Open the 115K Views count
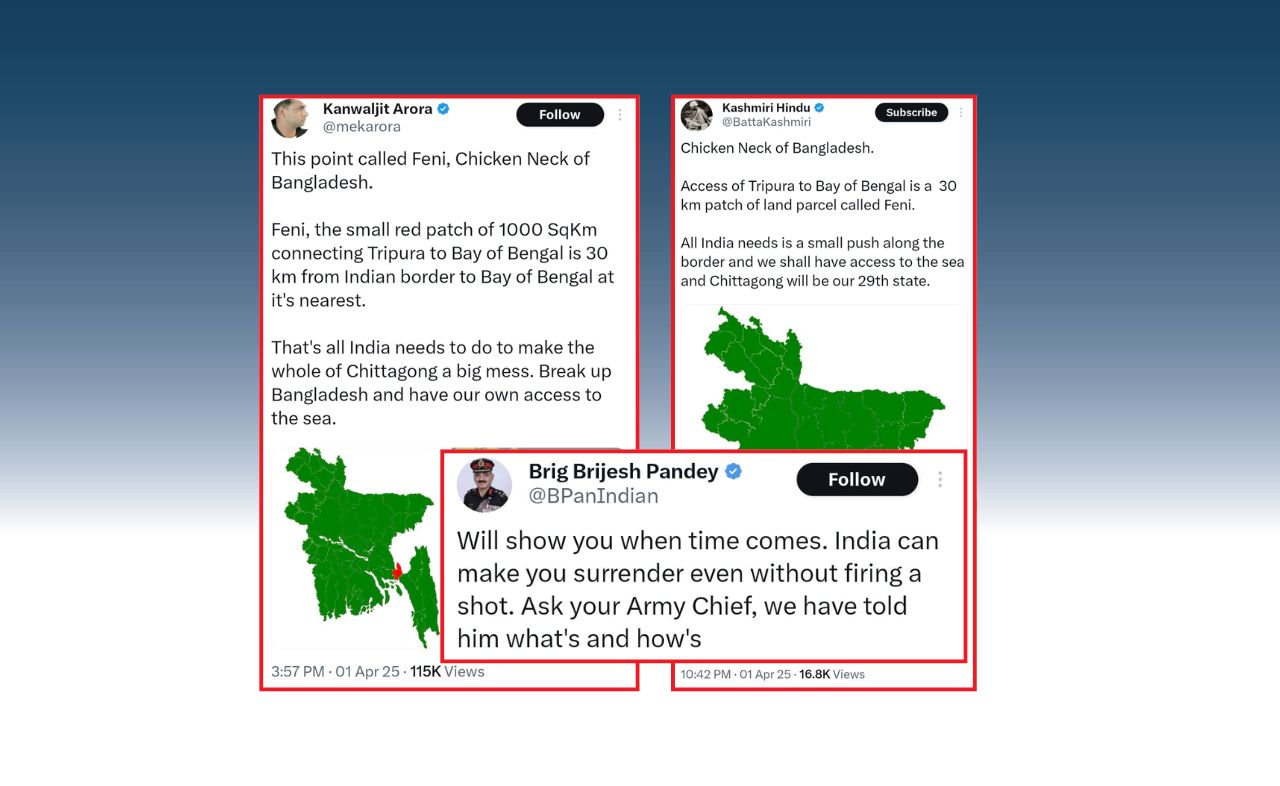Image resolution: width=1280 pixels, height=786 pixels. 447,672
